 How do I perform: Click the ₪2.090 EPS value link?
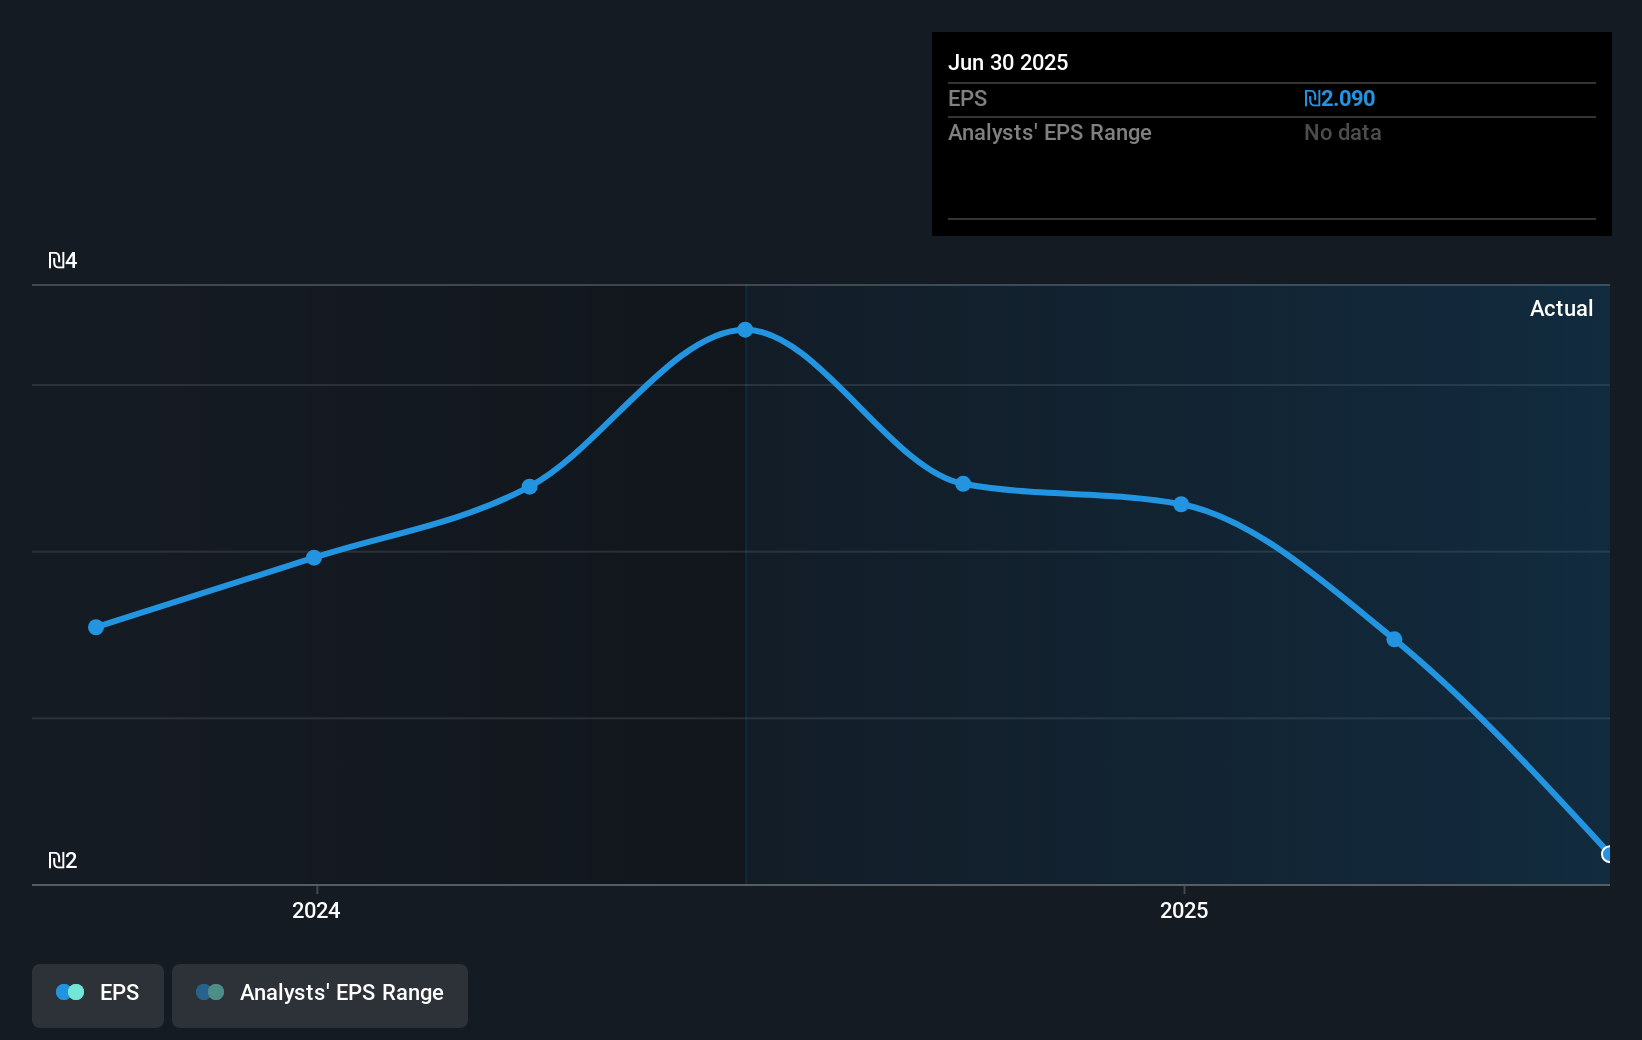click(1340, 98)
